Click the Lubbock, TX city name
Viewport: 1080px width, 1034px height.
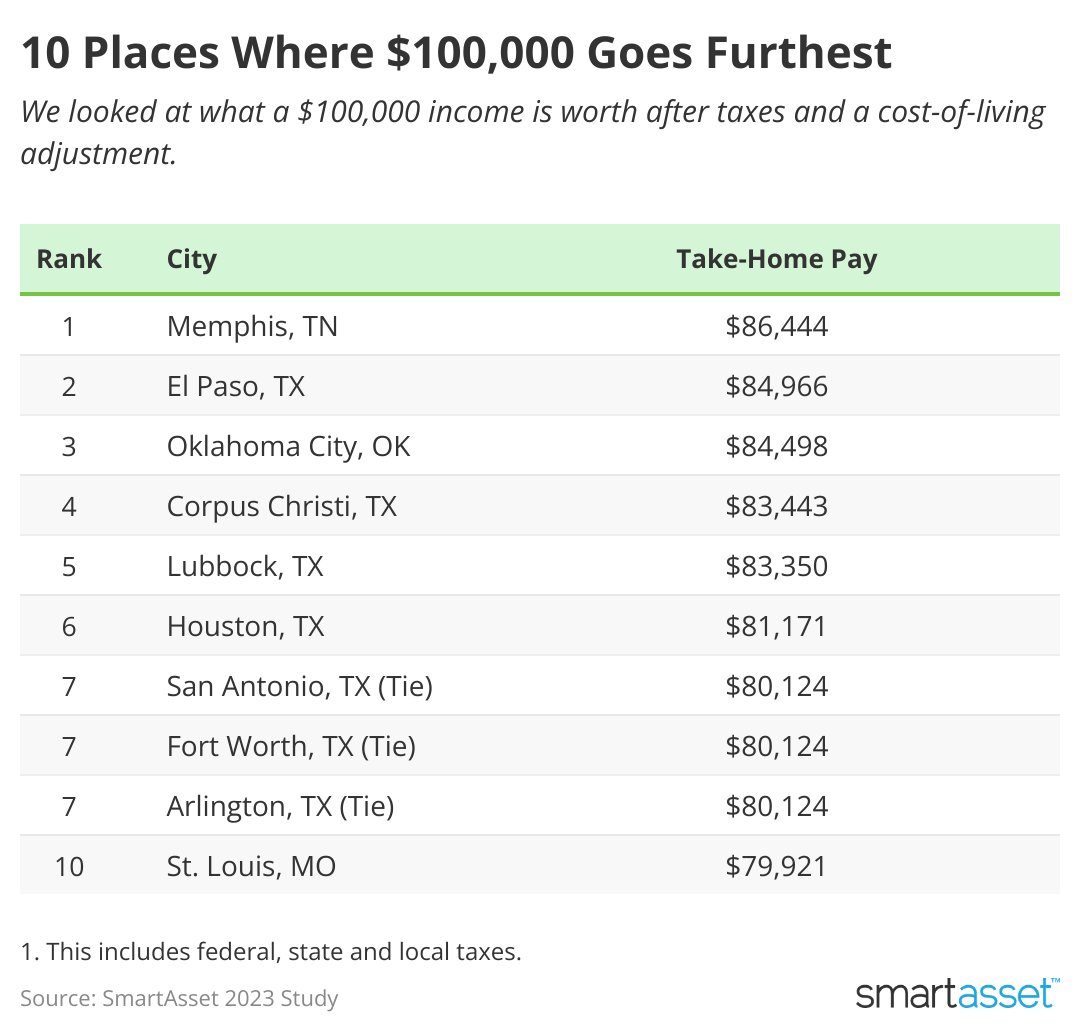click(x=245, y=566)
